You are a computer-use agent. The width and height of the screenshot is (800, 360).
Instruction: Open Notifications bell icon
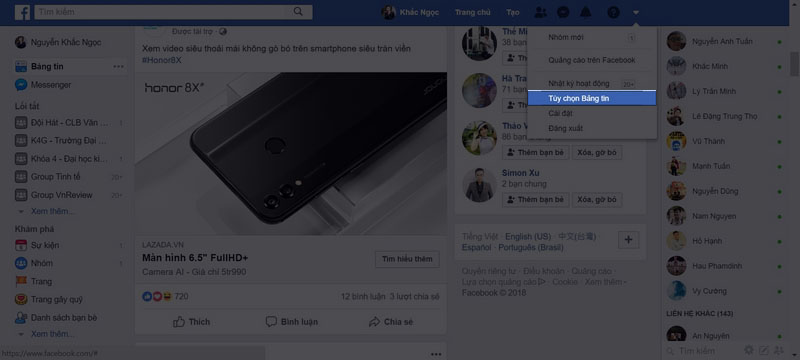pos(586,12)
